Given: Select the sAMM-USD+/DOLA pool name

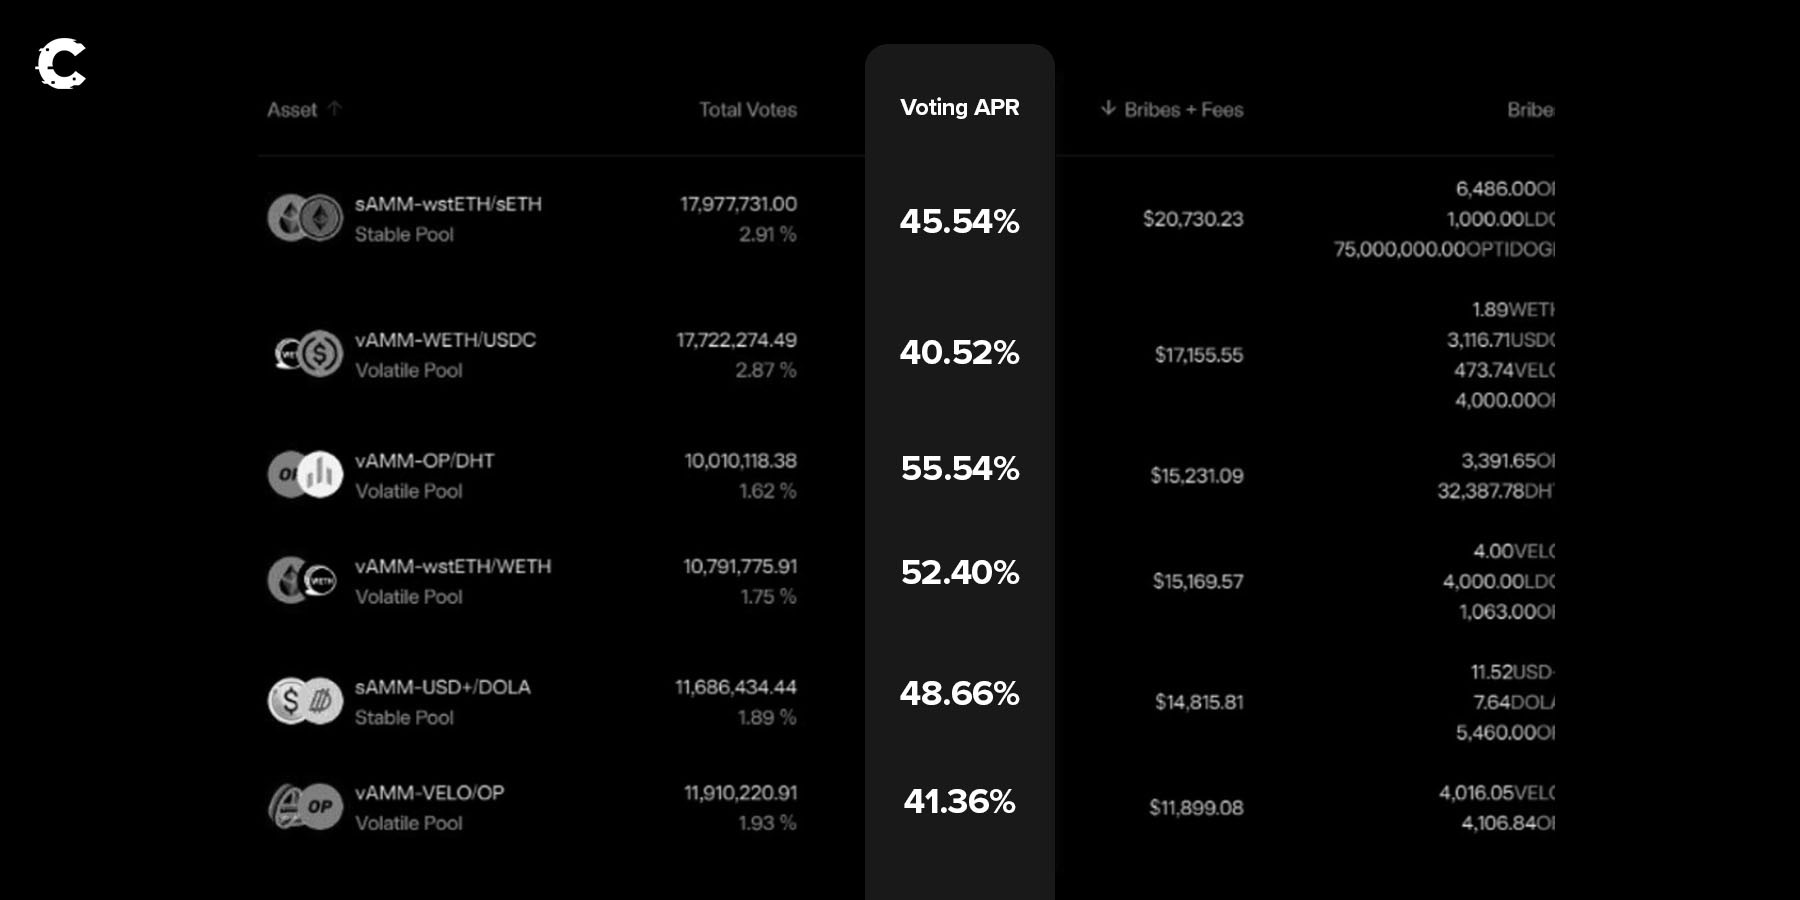Looking at the screenshot, I should point(442,687).
